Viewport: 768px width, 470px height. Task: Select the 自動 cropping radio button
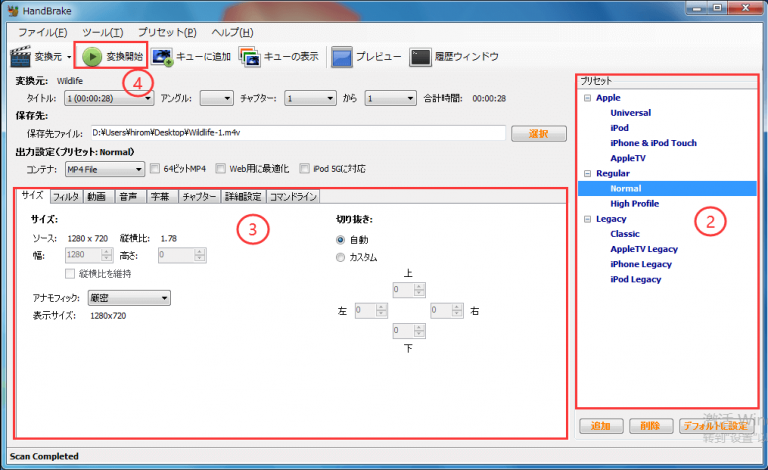click(340, 240)
